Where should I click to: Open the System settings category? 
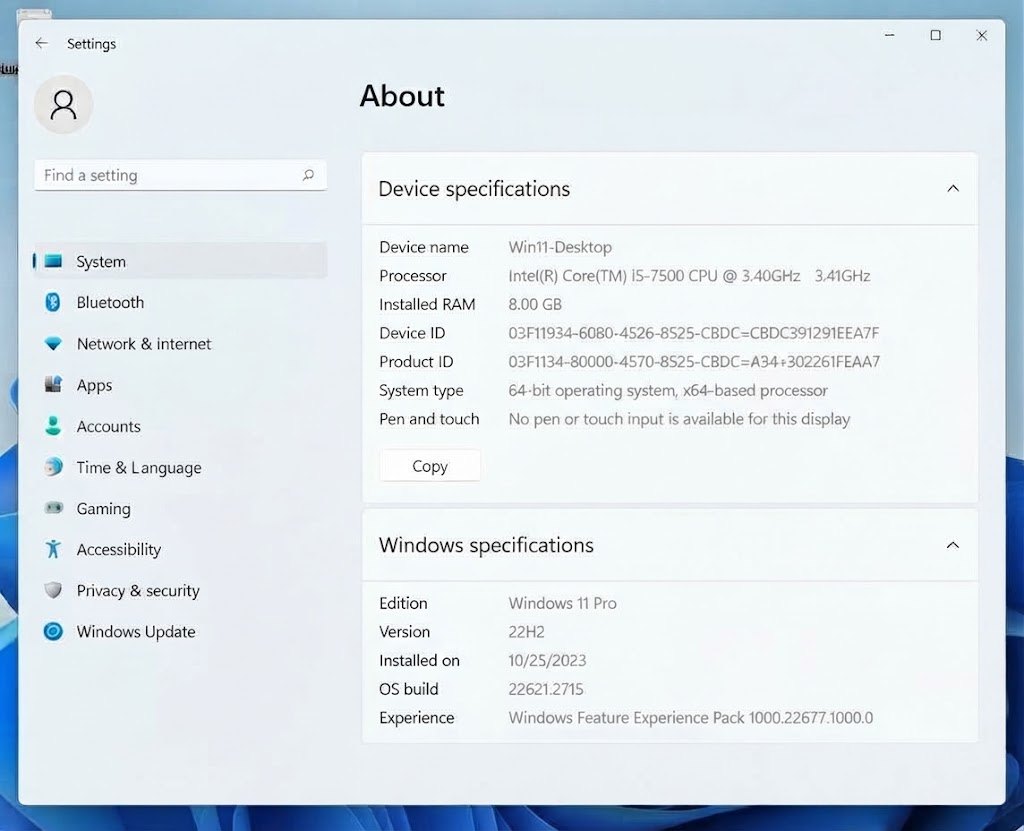tap(180, 261)
